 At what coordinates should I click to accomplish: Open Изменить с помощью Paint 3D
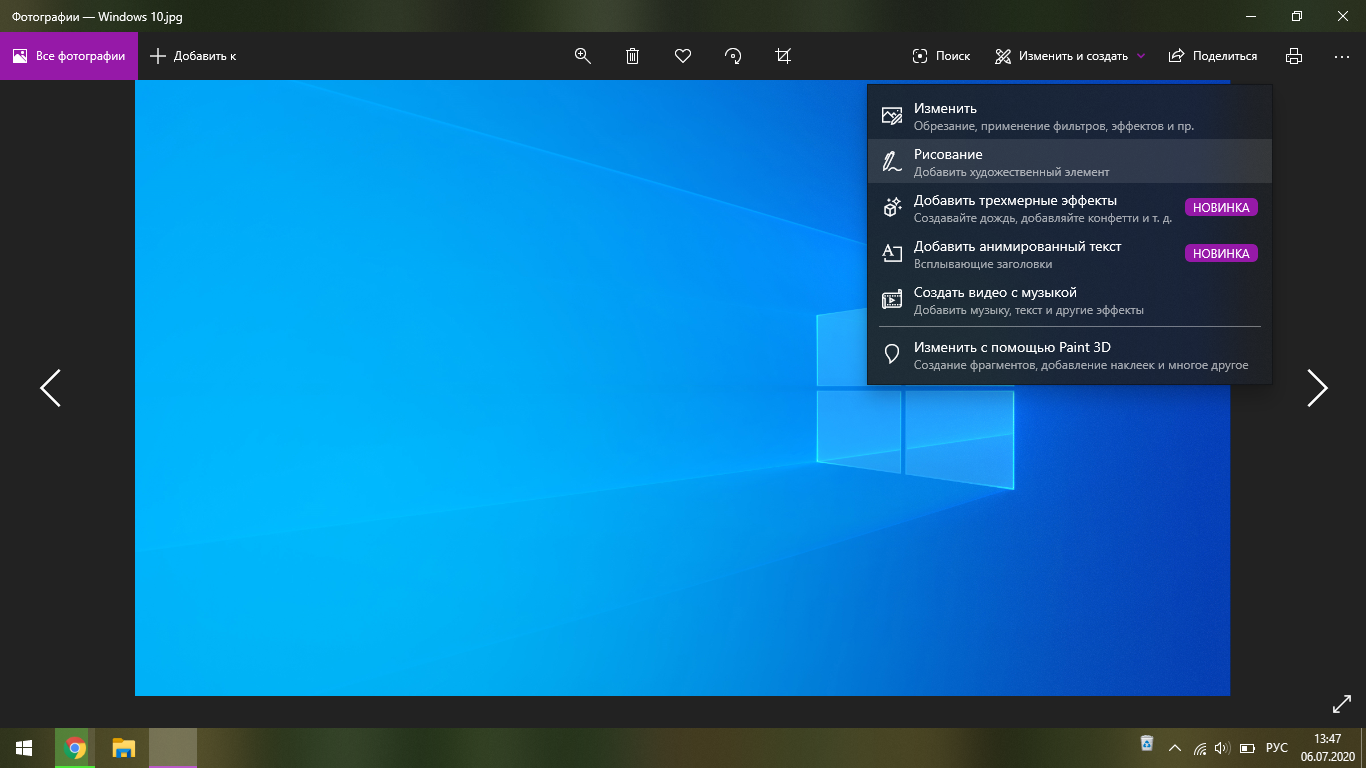(1070, 355)
